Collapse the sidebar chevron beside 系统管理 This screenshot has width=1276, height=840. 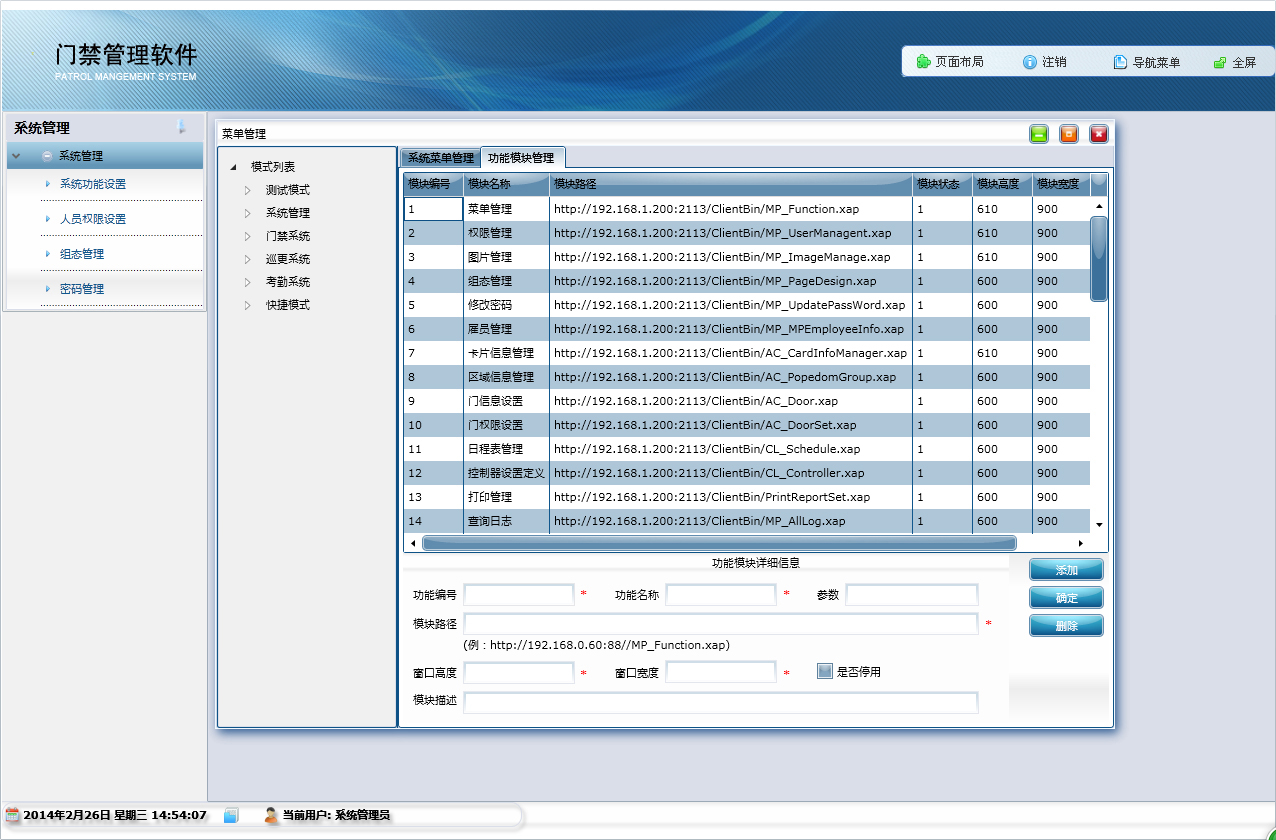click(16, 156)
